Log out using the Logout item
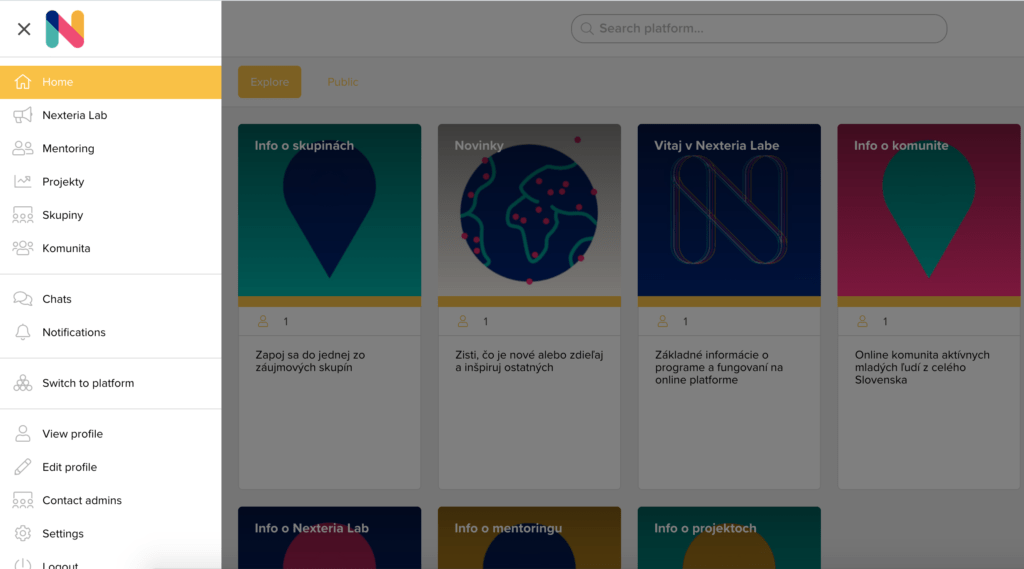Viewport: 1024px width, 569px height. click(x=60, y=564)
